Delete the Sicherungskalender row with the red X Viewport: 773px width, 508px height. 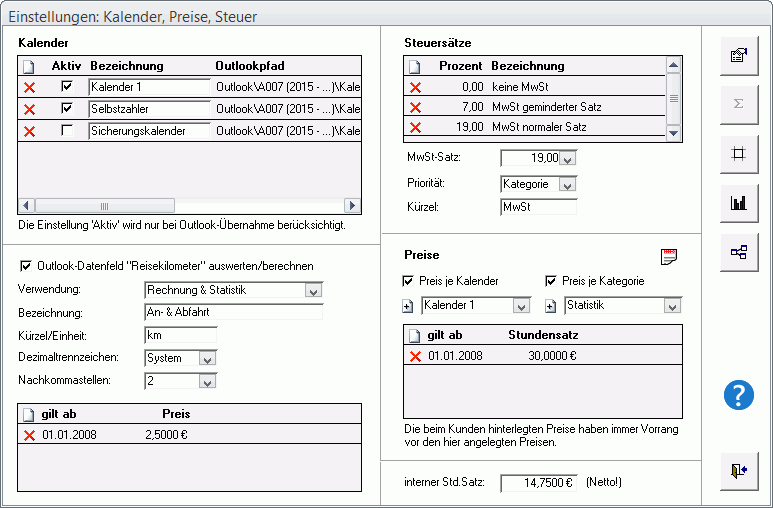coord(29,131)
